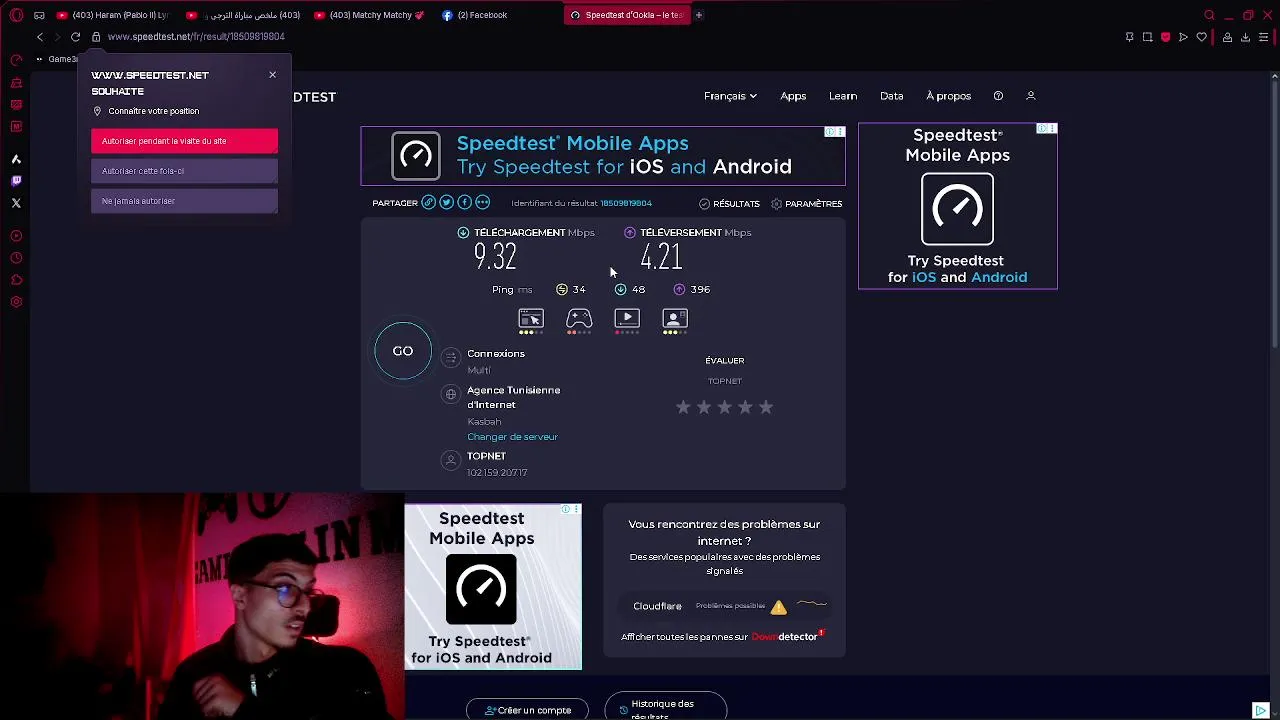Open Twitch panel in the sidebar

tap(16, 181)
